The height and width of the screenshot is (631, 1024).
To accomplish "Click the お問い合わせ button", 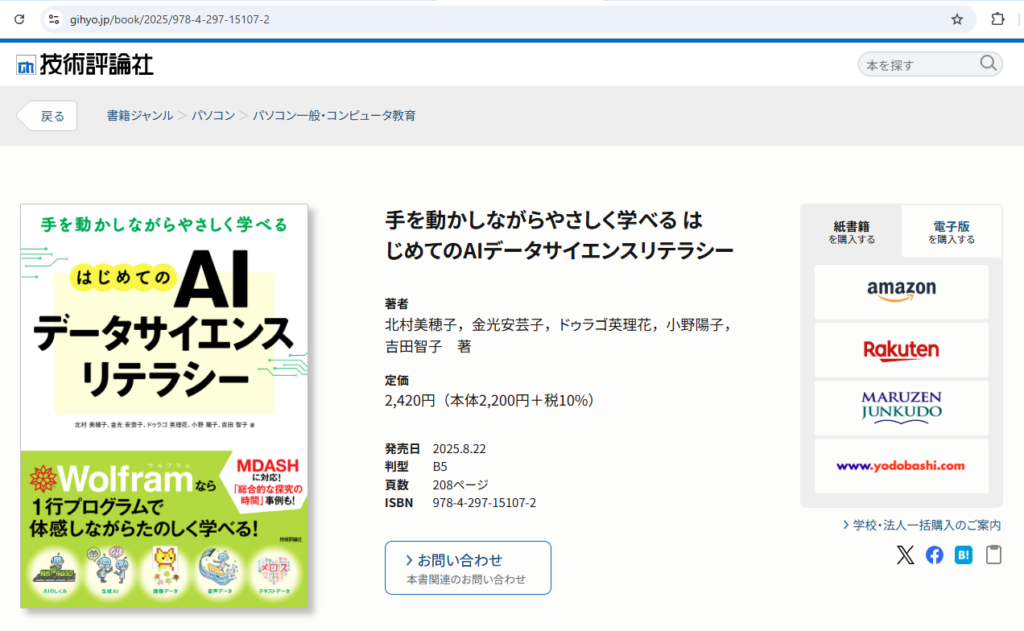I will (468, 568).
